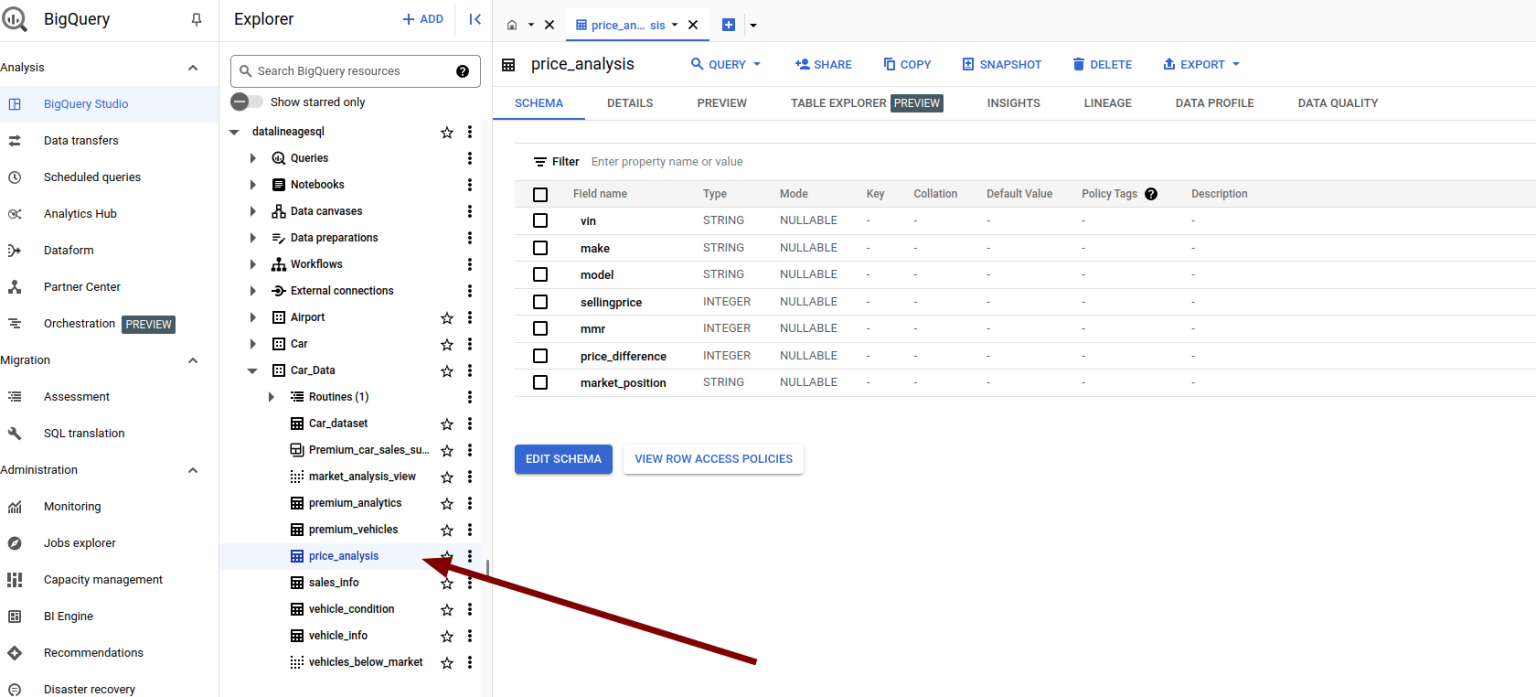1536x697 pixels.
Task: Pin the BigQuery navigation menu
Action: [196, 19]
